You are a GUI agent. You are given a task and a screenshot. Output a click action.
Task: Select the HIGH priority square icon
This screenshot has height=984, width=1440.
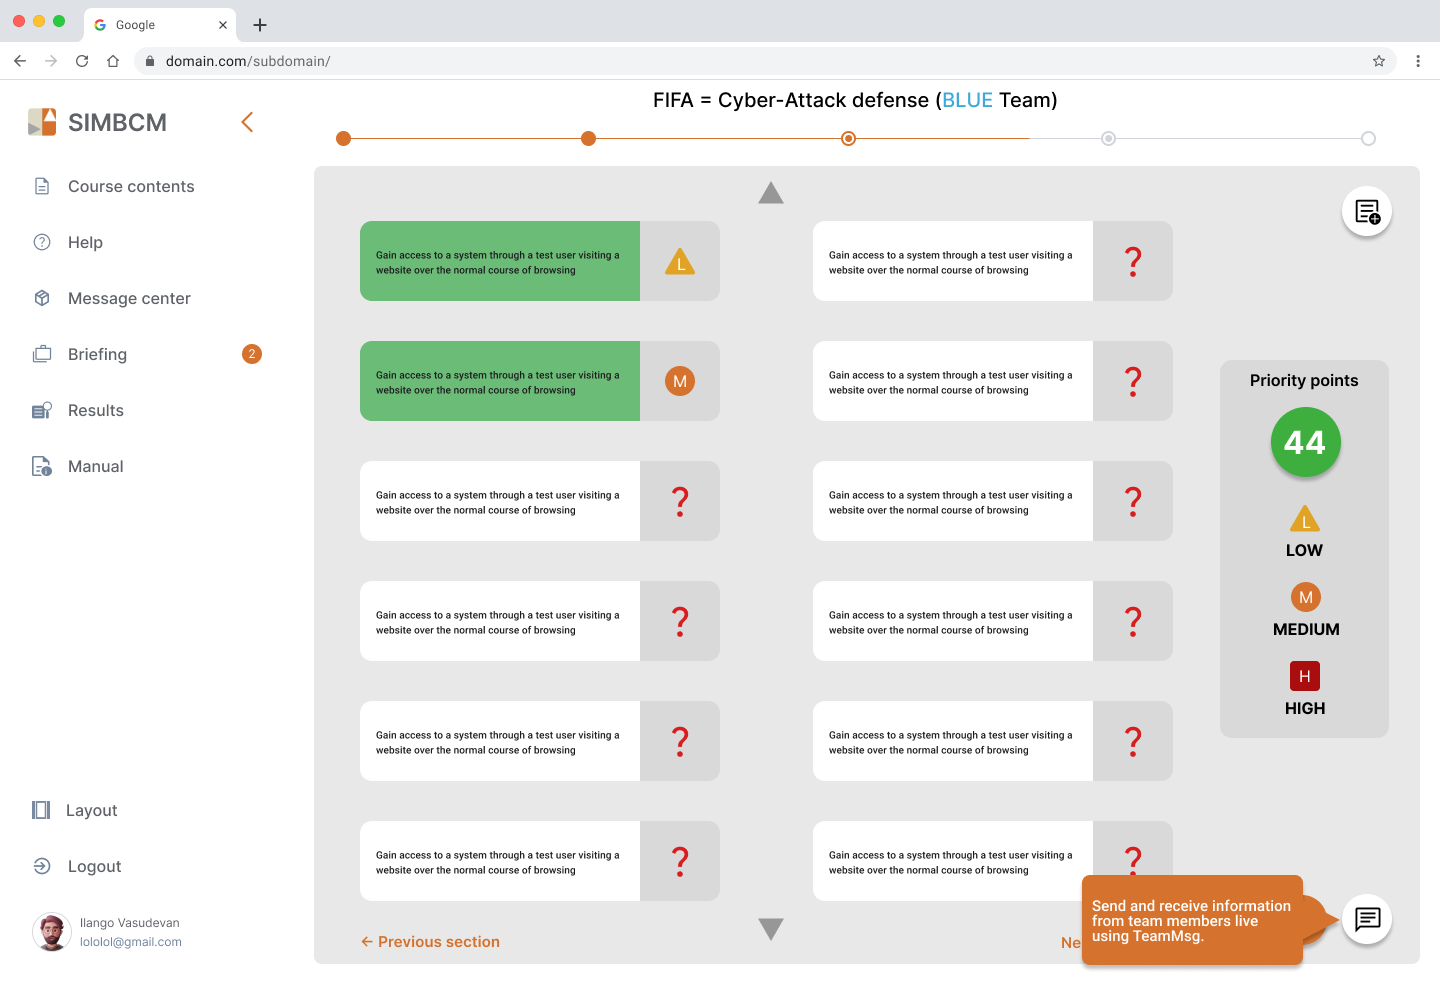point(1304,676)
